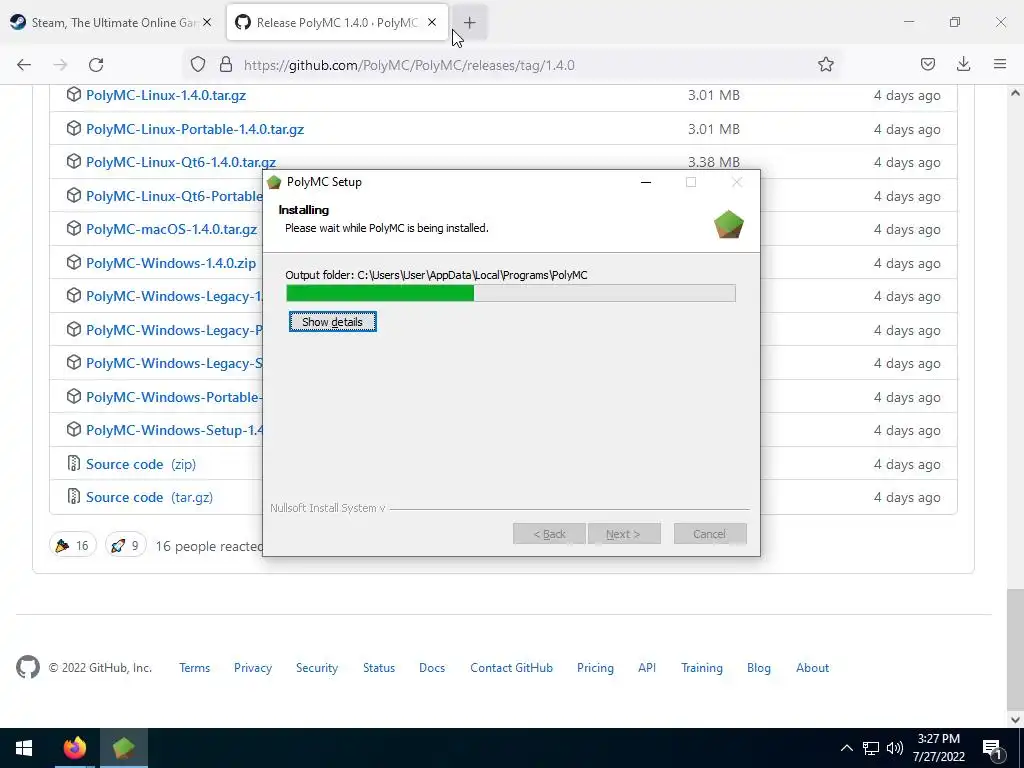Open network status tray icon
This screenshot has height=768, width=1024.
coord(871,748)
